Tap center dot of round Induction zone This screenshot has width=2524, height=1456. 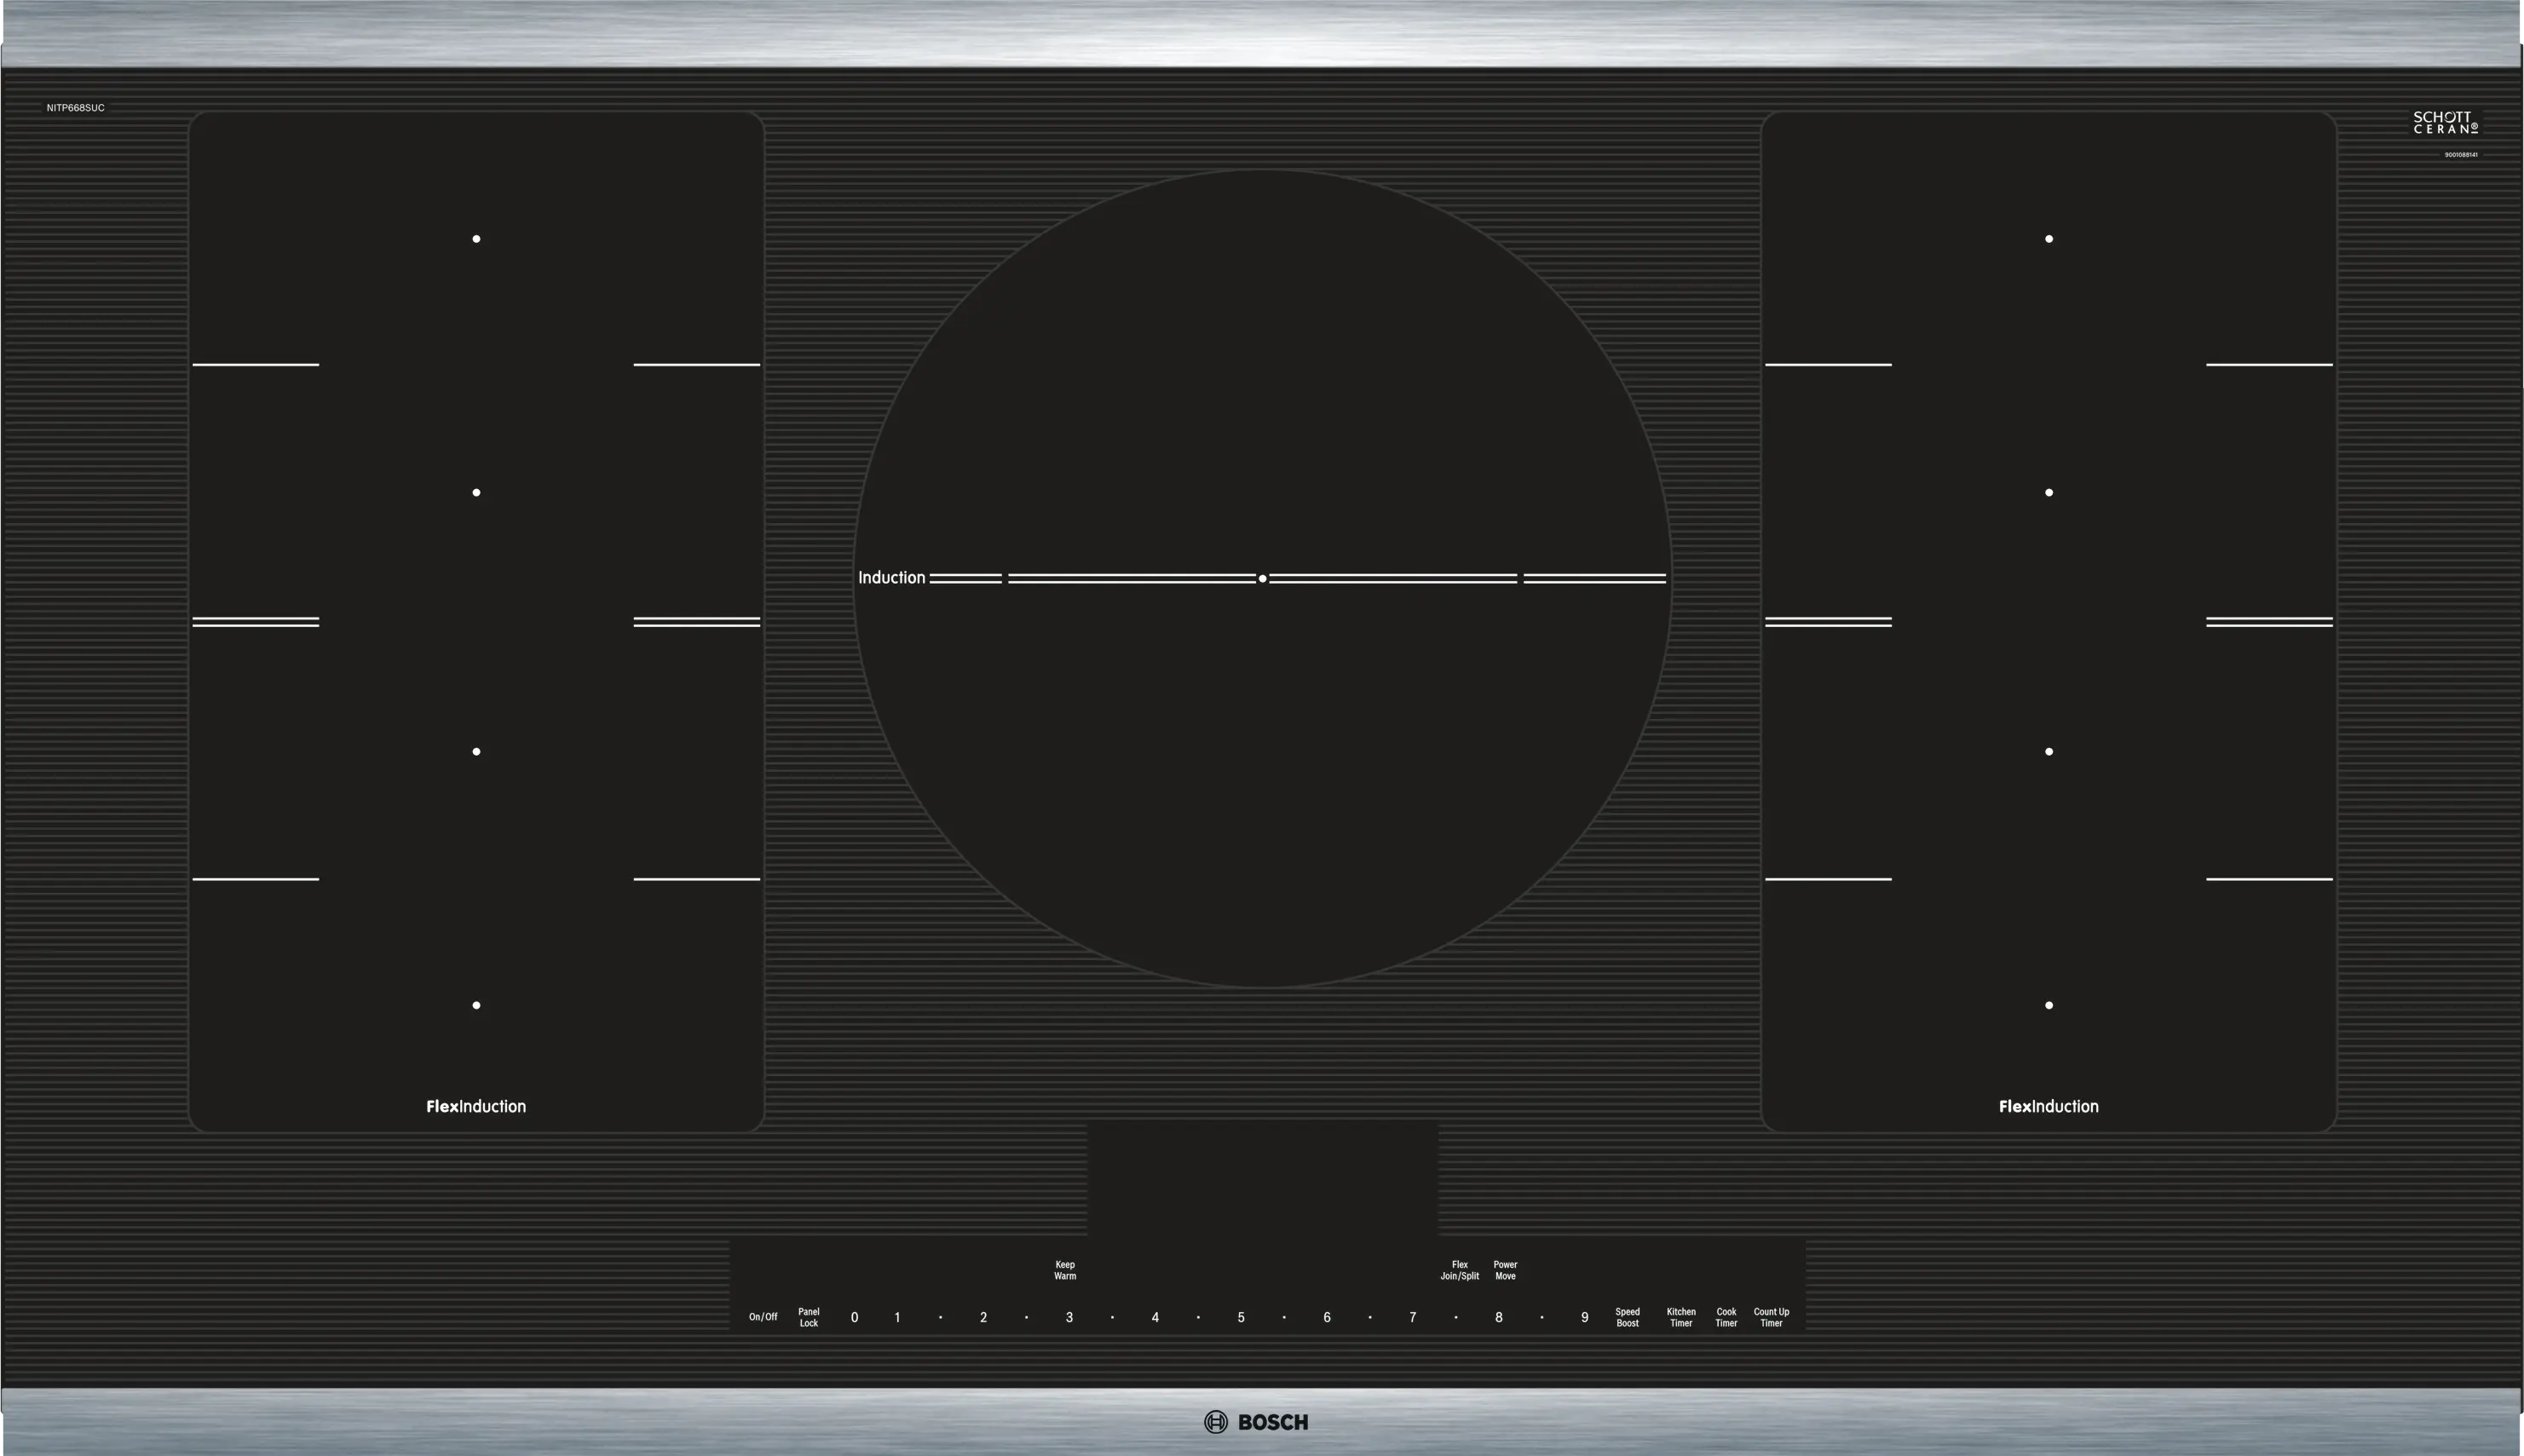(x=1262, y=578)
